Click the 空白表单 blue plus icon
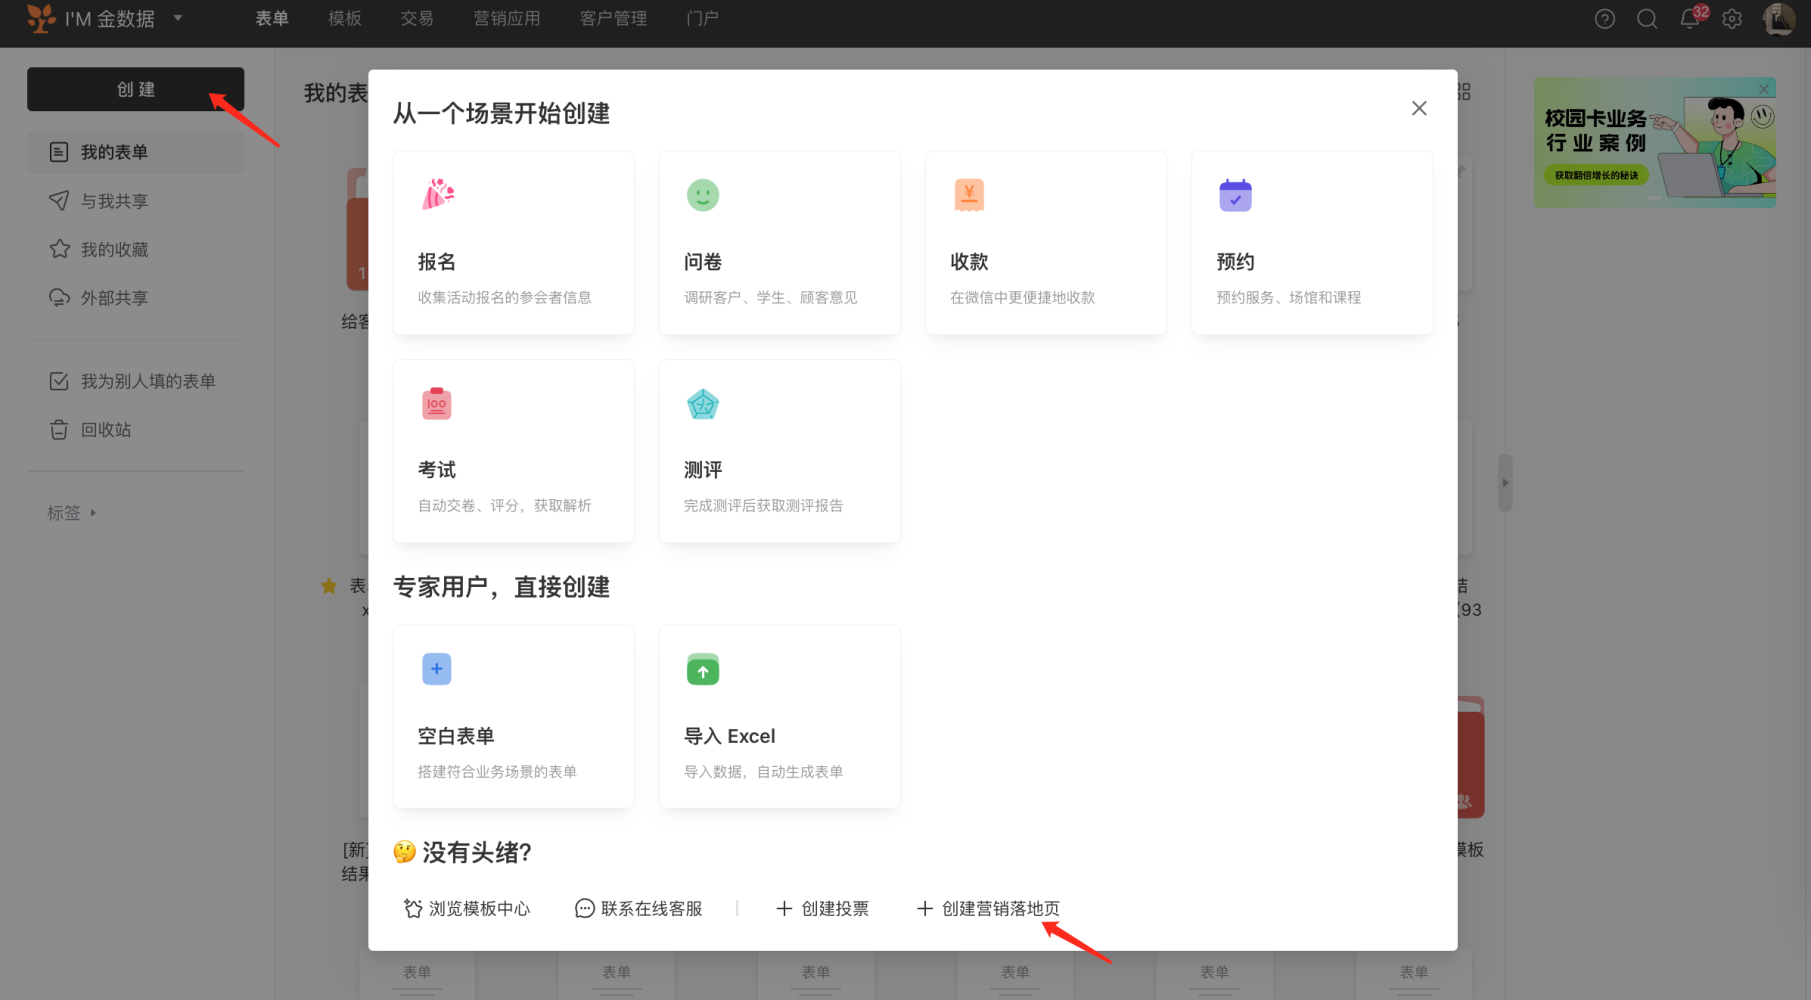Screen dimensions: 1811x1000 (437, 669)
